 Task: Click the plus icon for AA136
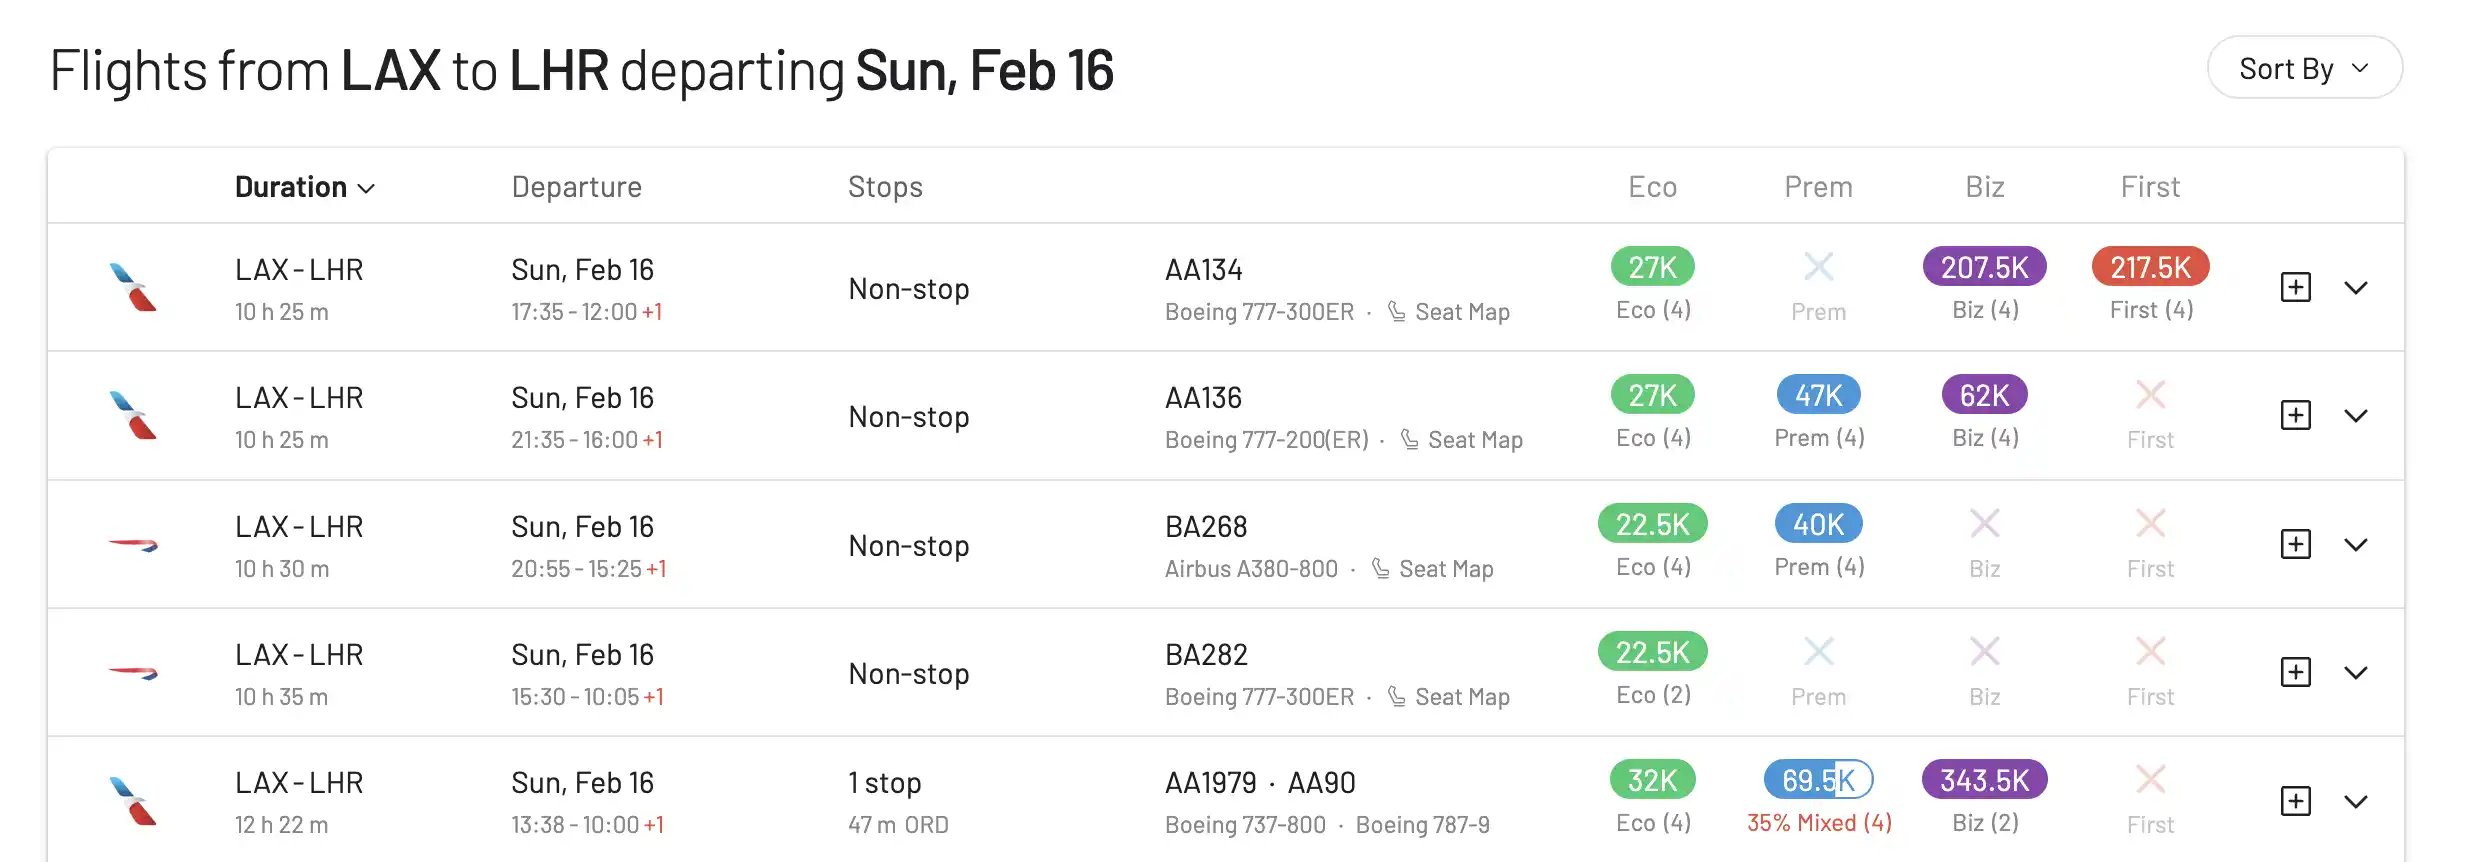pyautogui.click(x=2295, y=415)
